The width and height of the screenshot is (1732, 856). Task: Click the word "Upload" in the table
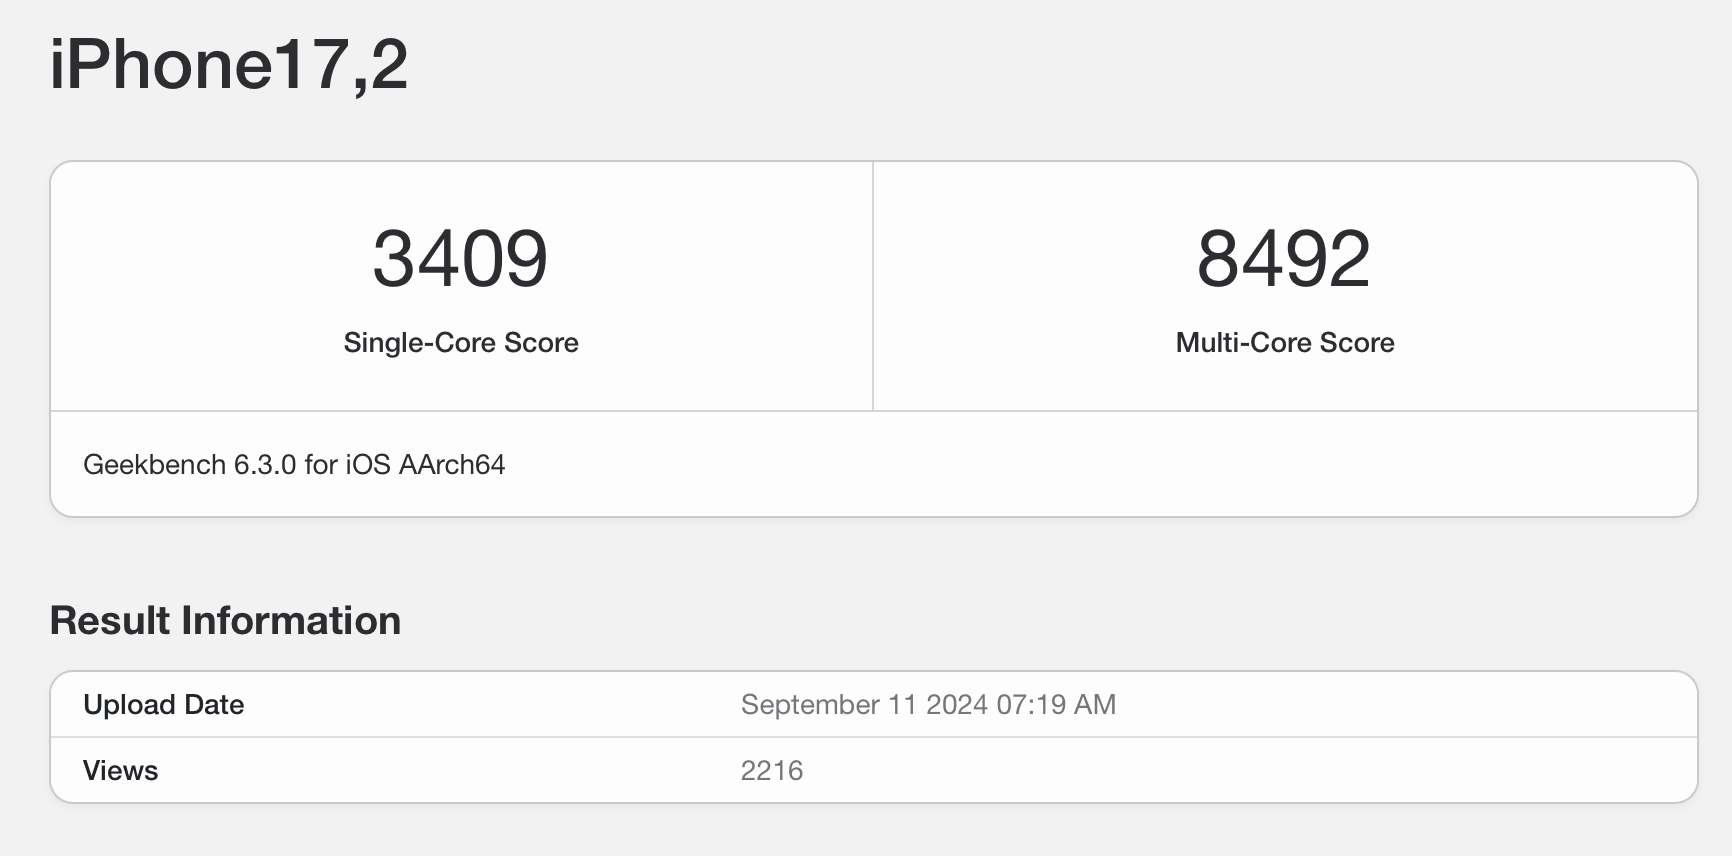tap(129, 705)
